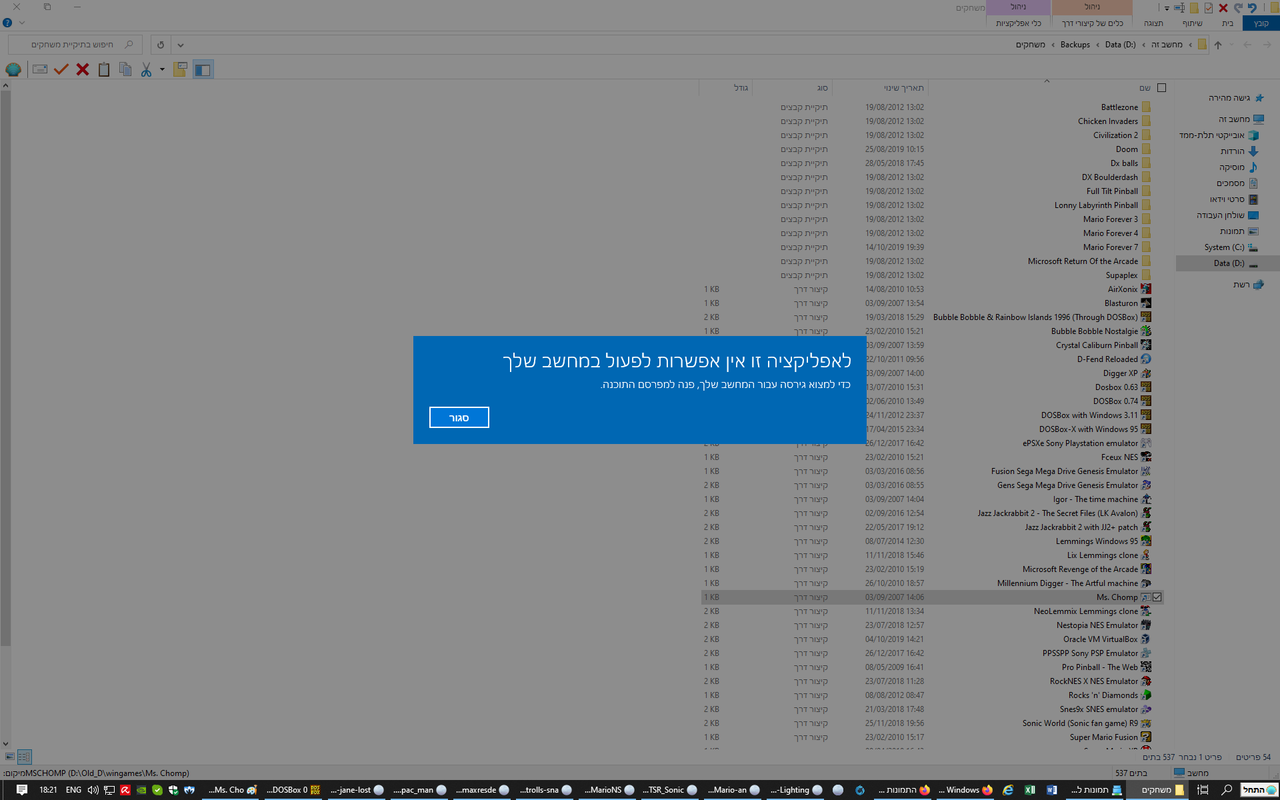Switch to the שיתוף ribbon tab
1280x800 pixels.
coord(1192,22)
